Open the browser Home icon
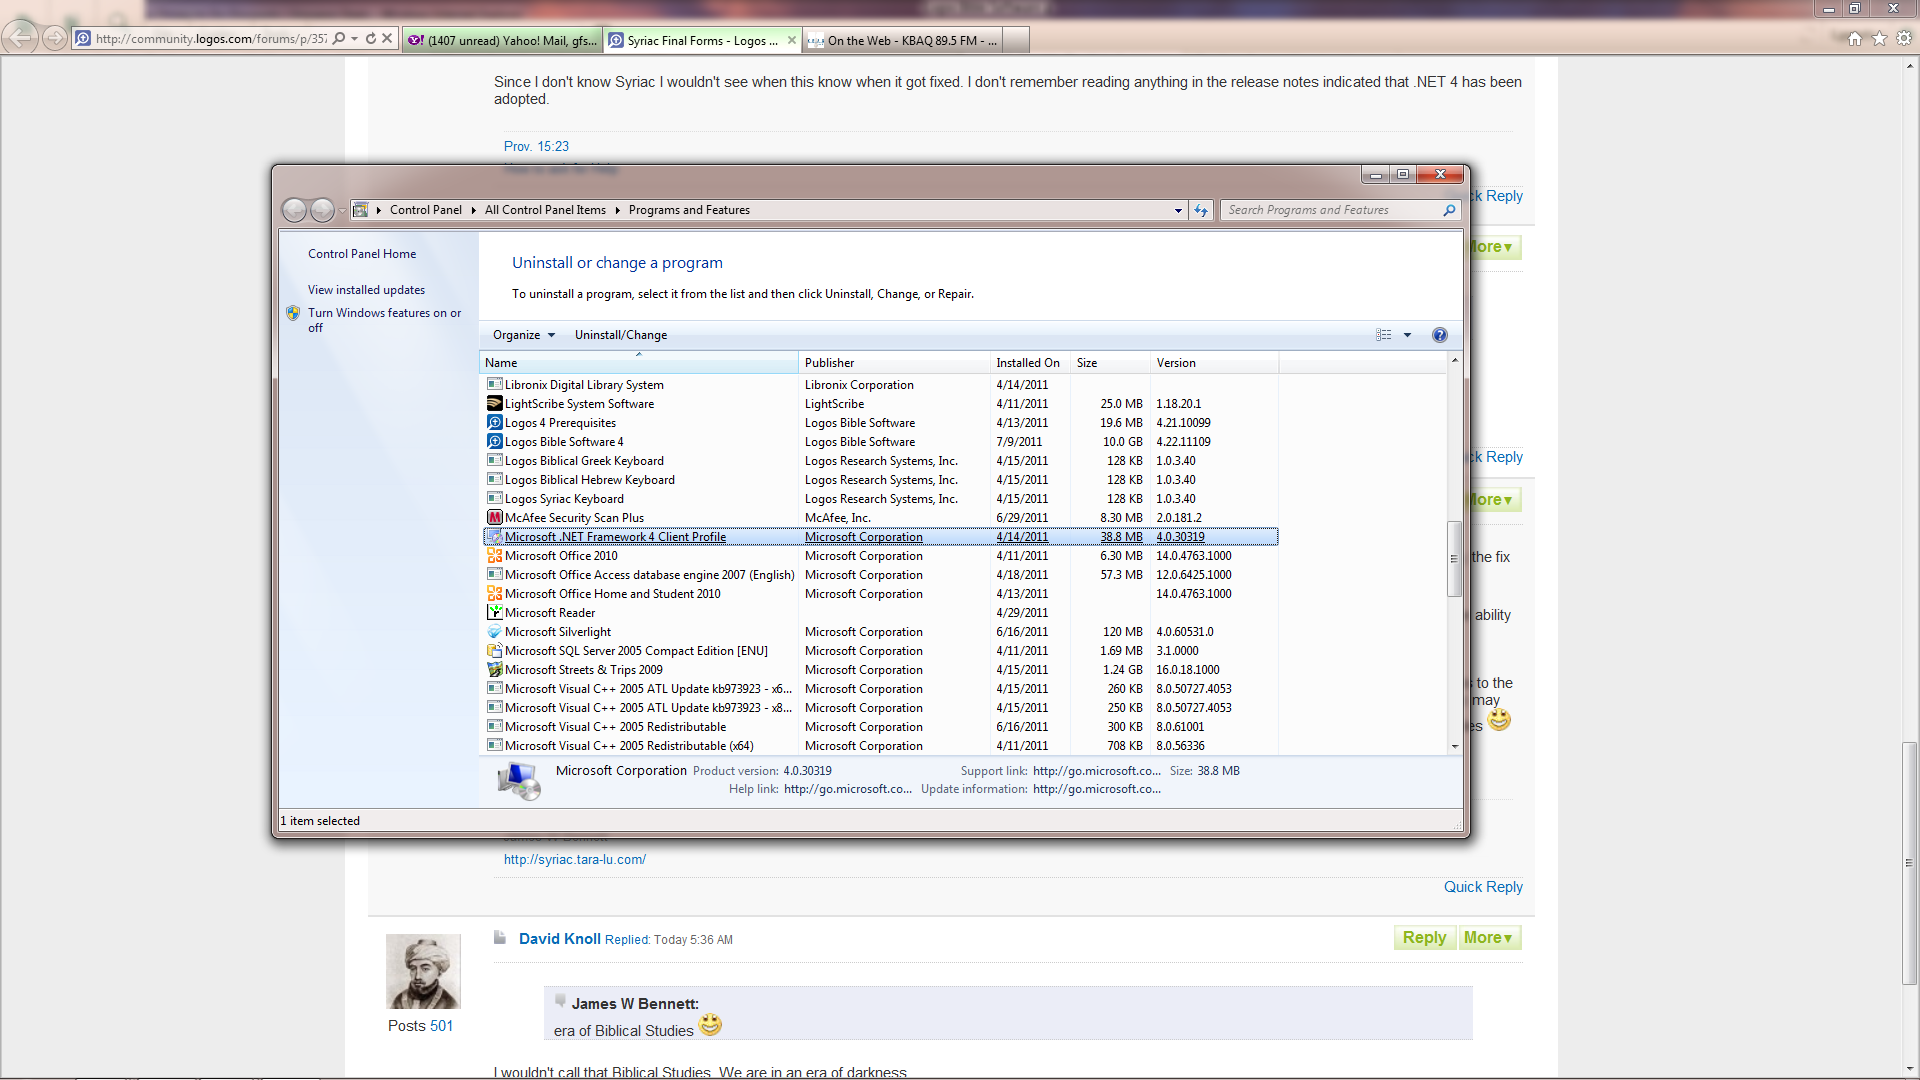 click(x=1855, y=39)
